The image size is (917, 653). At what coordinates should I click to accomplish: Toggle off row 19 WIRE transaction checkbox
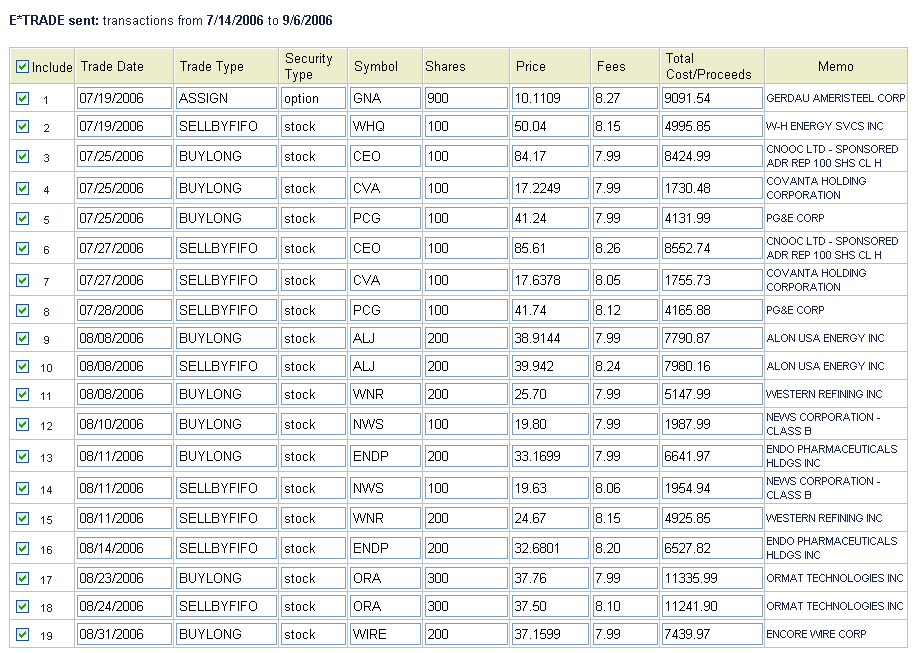(22, 633)
